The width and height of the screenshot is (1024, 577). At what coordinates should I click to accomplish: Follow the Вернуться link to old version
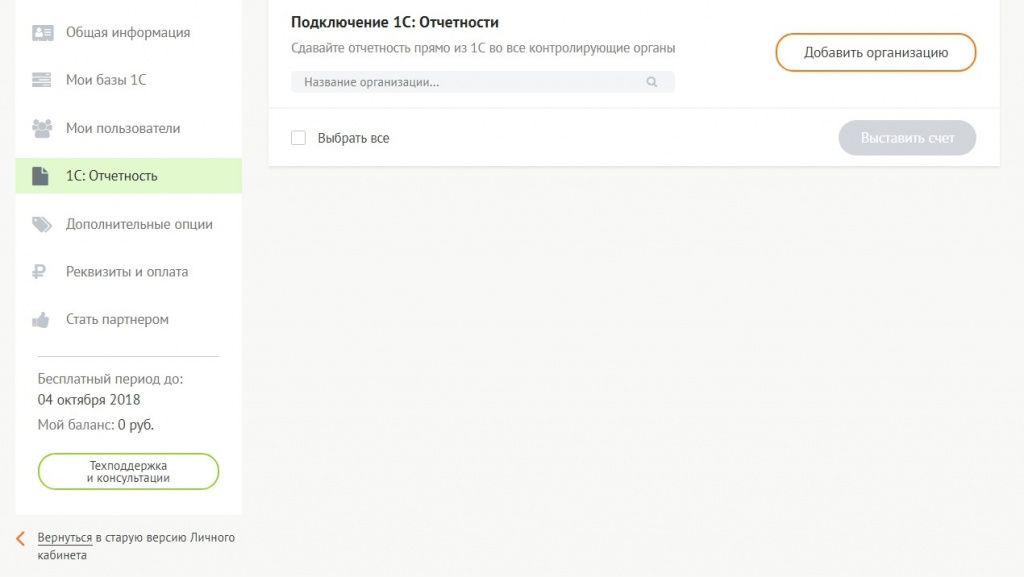coord(65,538)
